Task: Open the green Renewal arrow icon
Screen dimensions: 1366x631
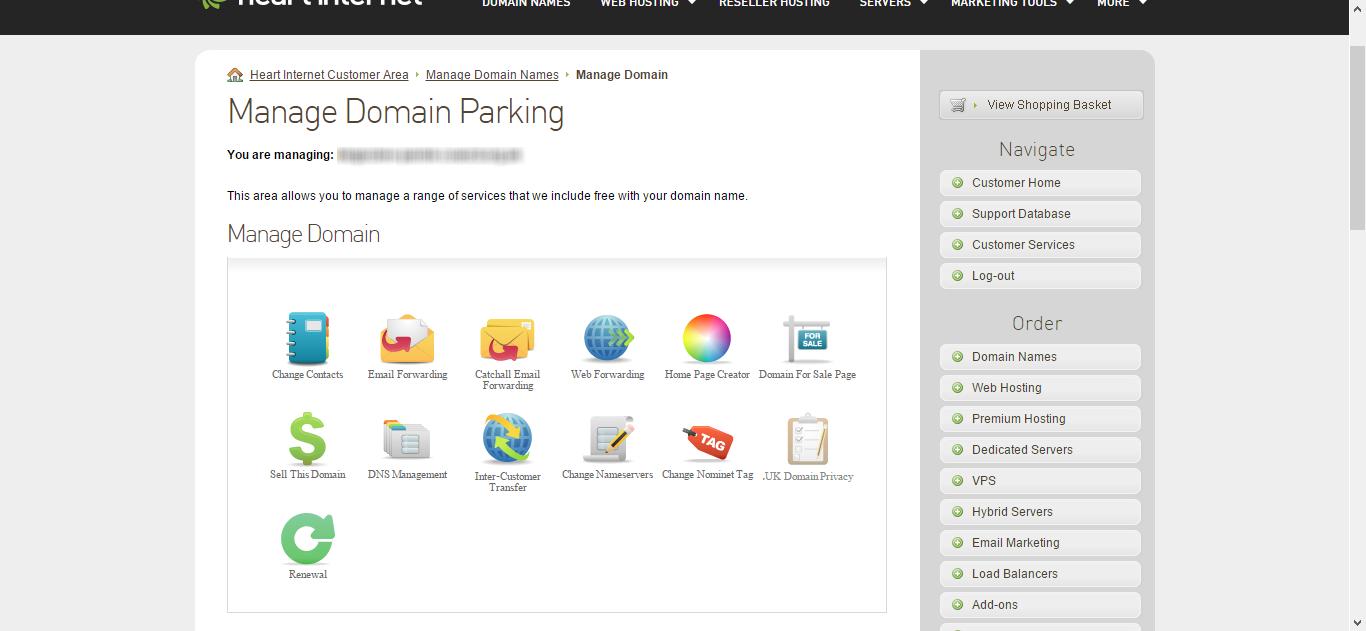Action: pyautogui.click(x=307, y=539)
